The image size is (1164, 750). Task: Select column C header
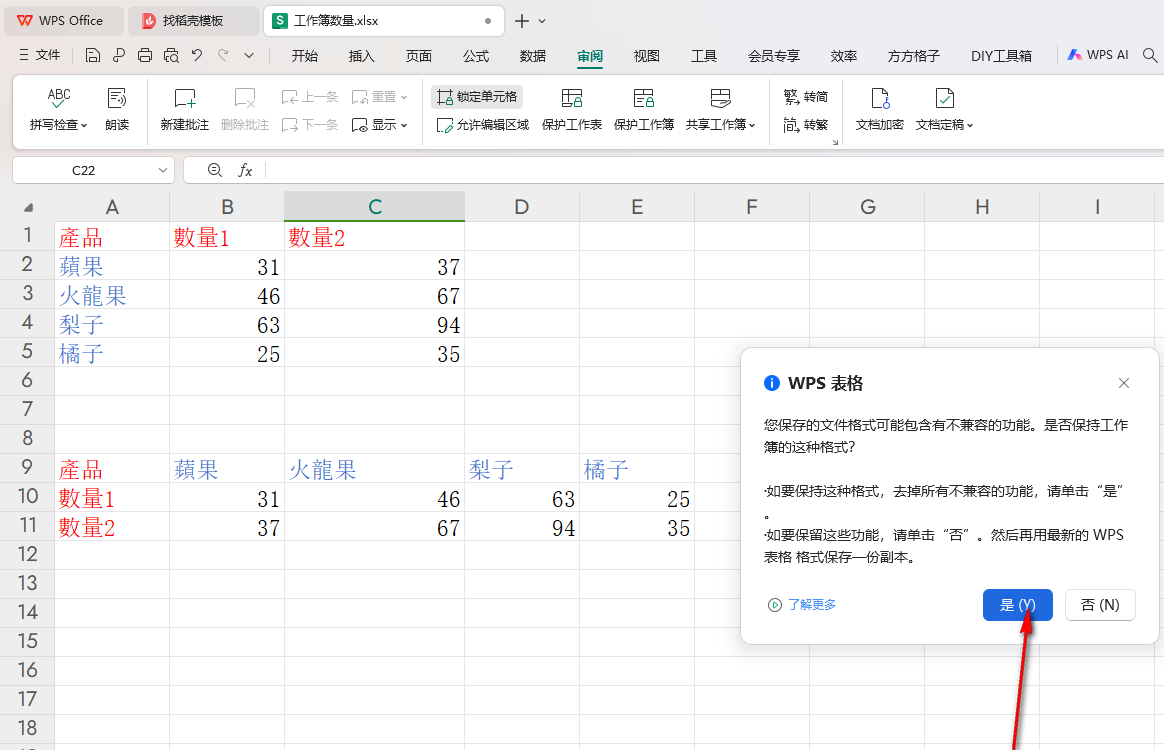click(x=374, y=206)
